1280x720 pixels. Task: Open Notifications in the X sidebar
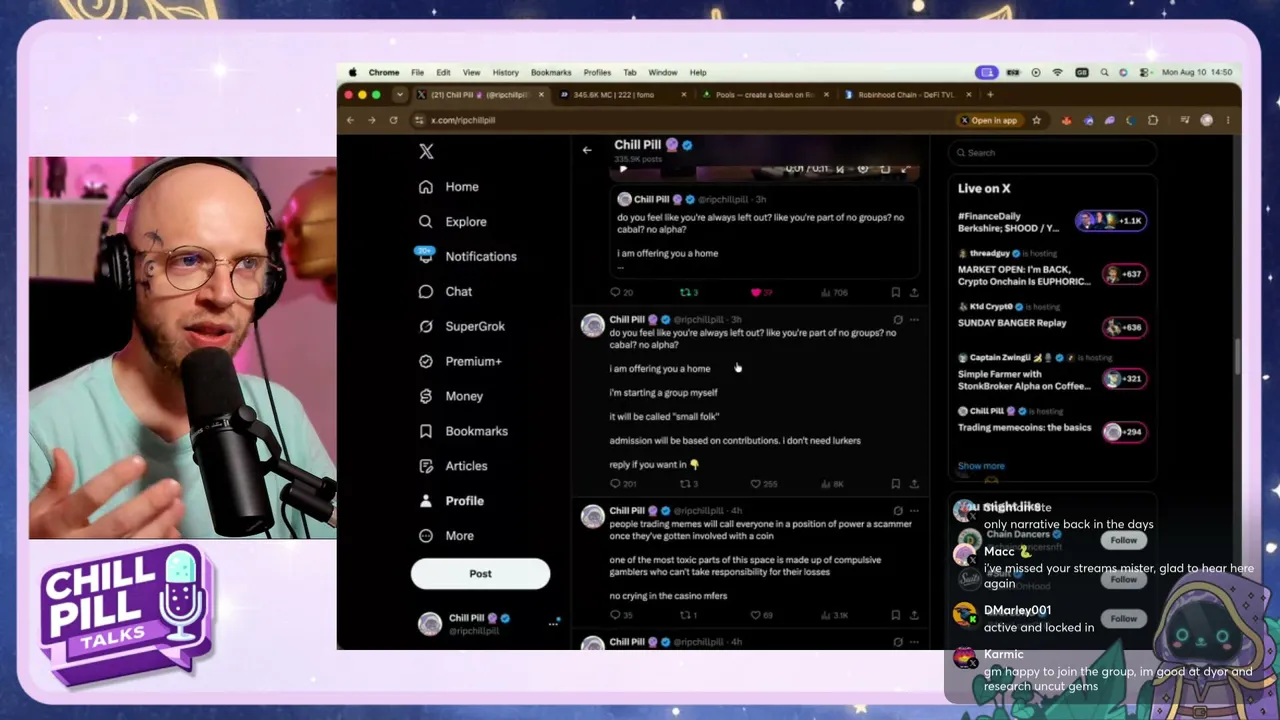pyautogui.click(x=467, y=256)
